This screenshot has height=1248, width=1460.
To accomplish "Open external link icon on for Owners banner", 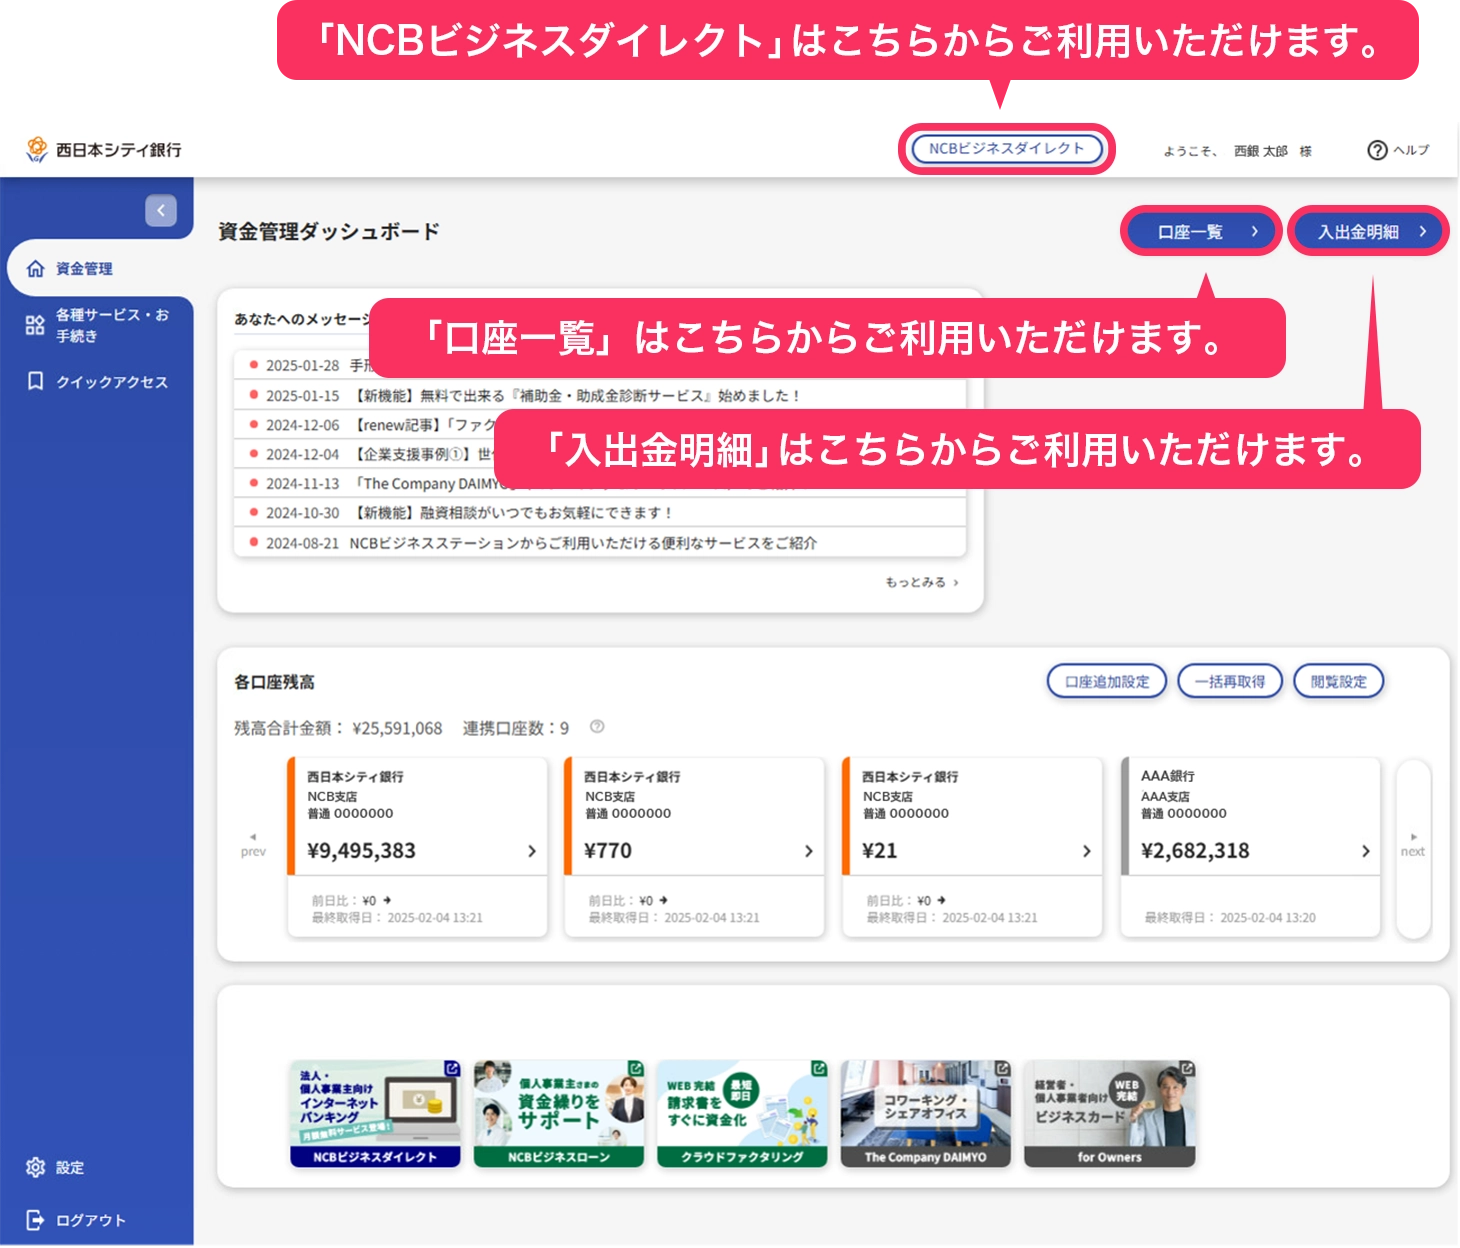I will (x=1187, y=1069).
